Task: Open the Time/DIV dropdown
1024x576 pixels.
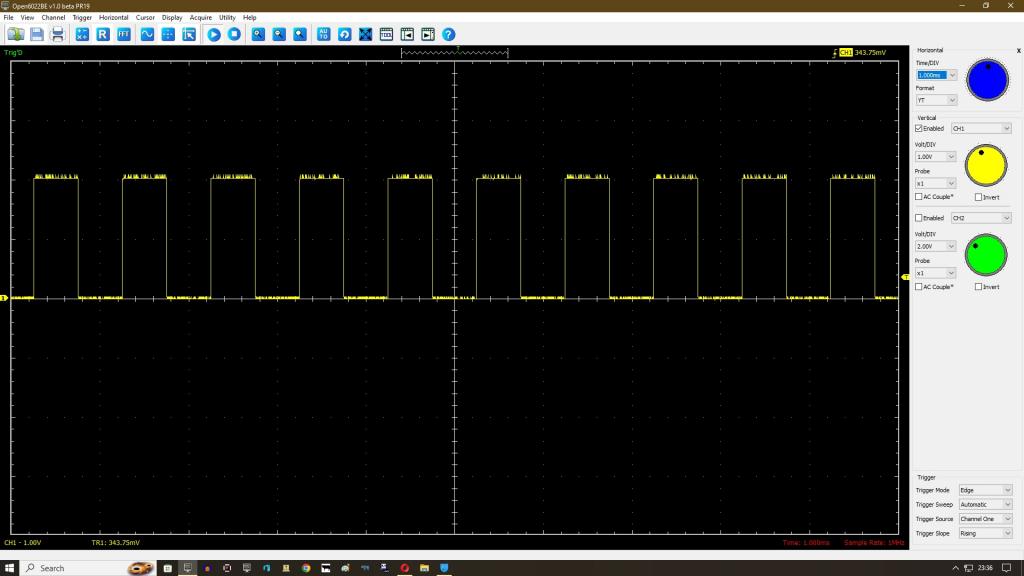Action: coord(952,75)
